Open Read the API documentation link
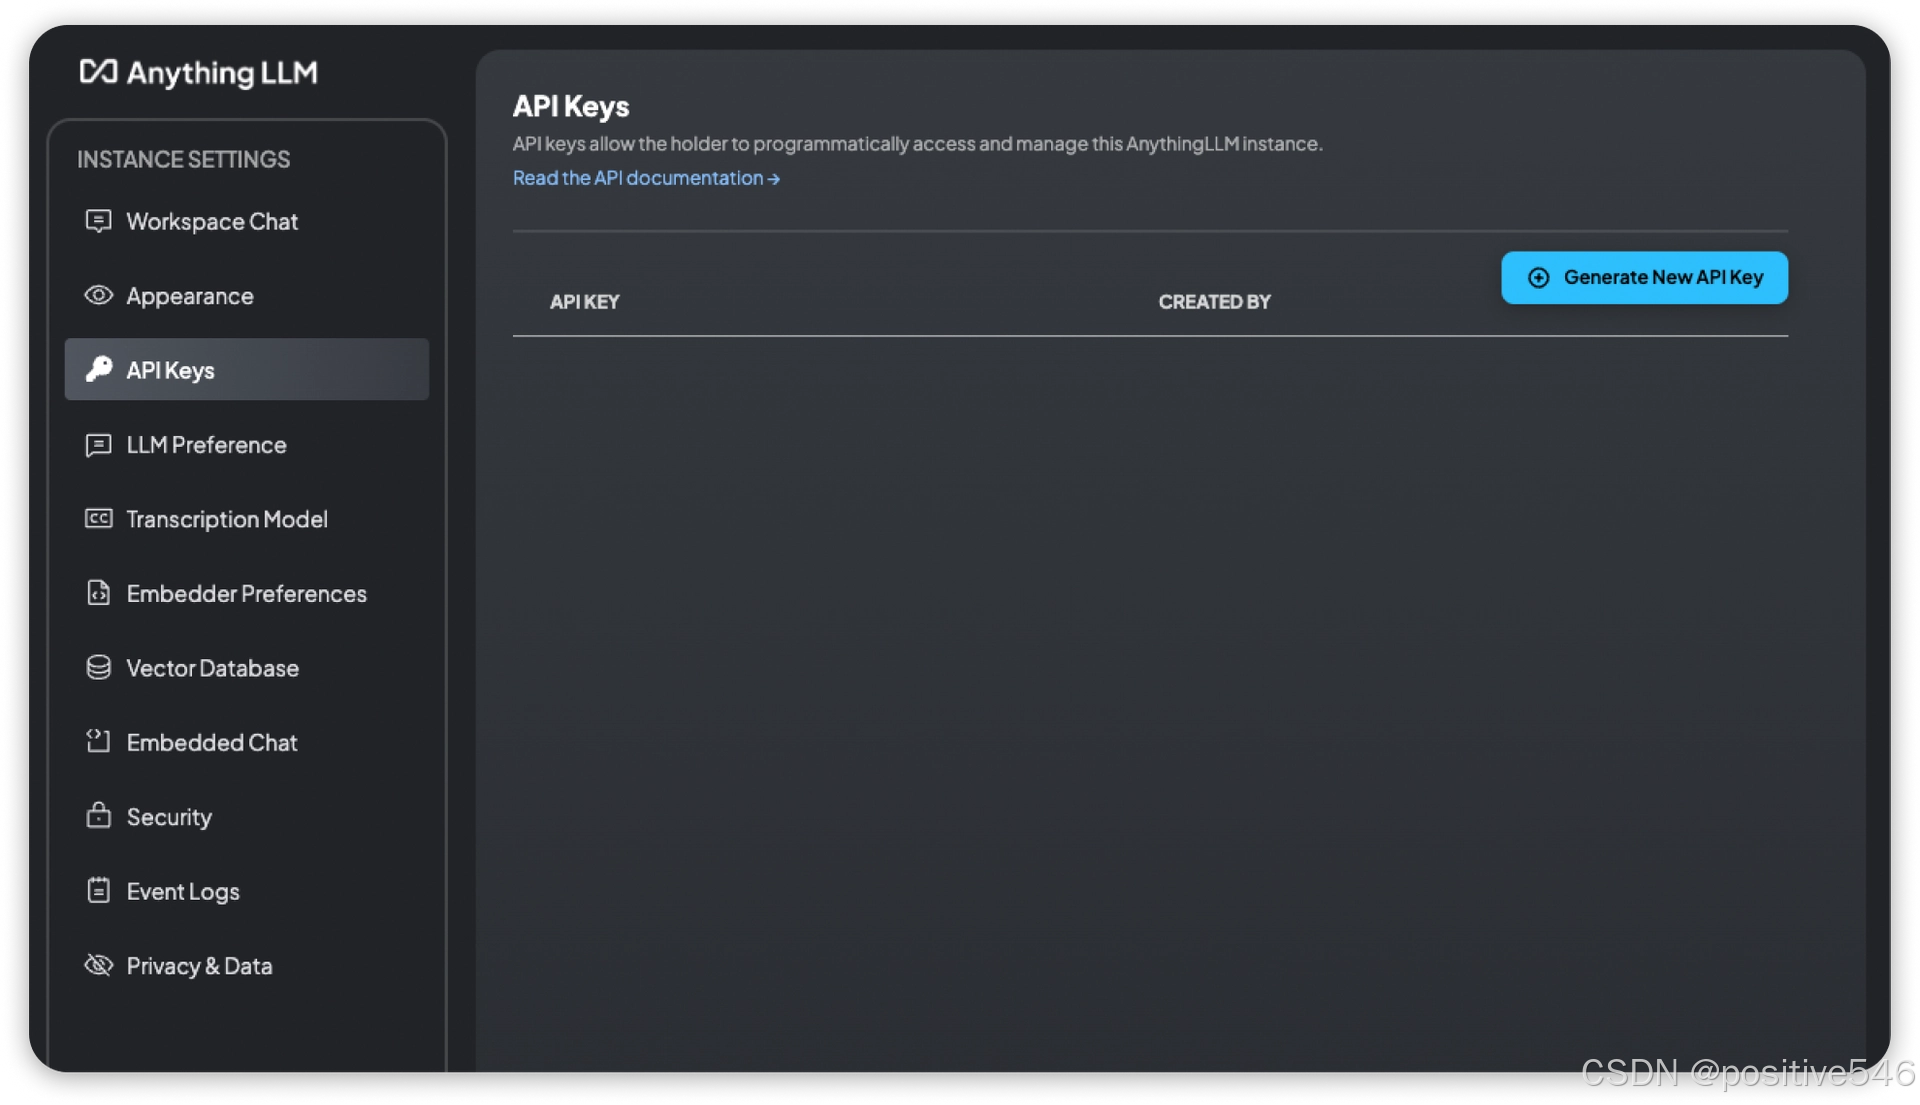 [x=645, y=178]
